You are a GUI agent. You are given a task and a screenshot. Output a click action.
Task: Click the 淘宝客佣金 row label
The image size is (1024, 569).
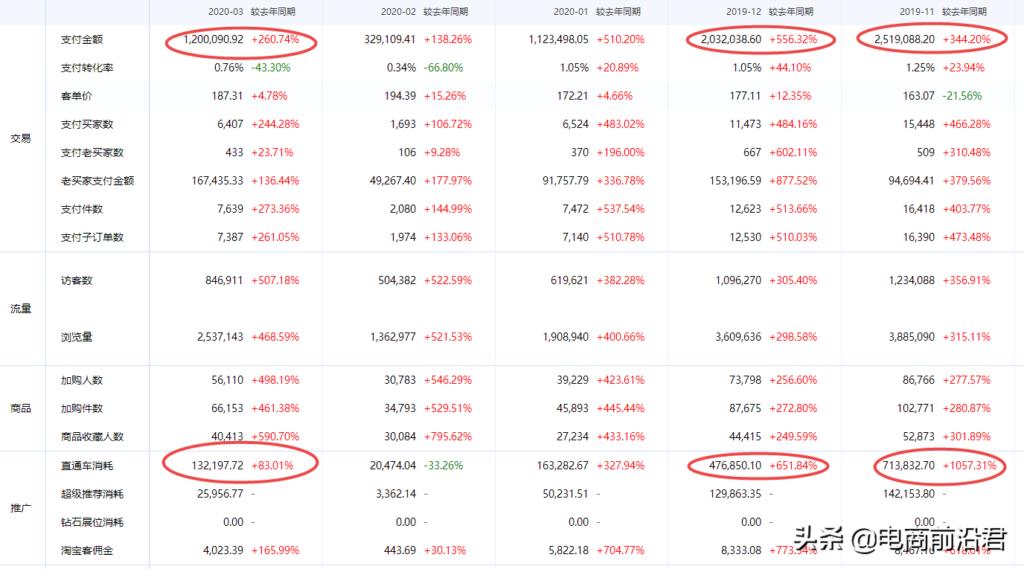tap(89, 549)
